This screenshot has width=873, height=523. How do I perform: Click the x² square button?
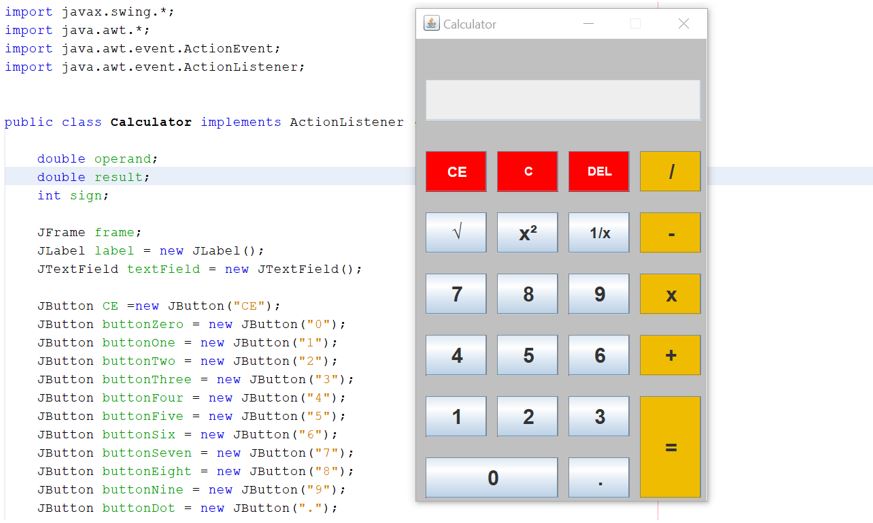pos(527,233)
